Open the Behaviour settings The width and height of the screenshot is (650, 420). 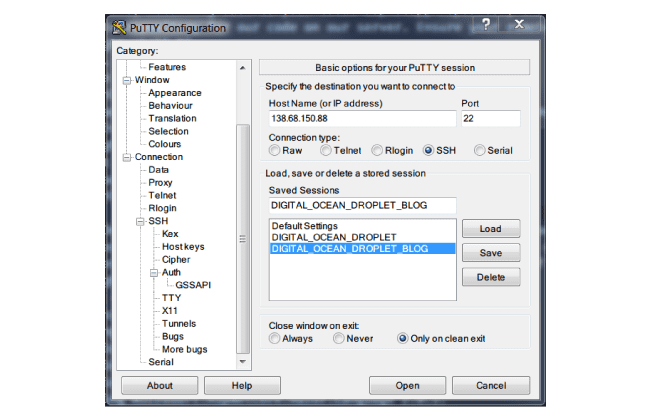point(170,106)
